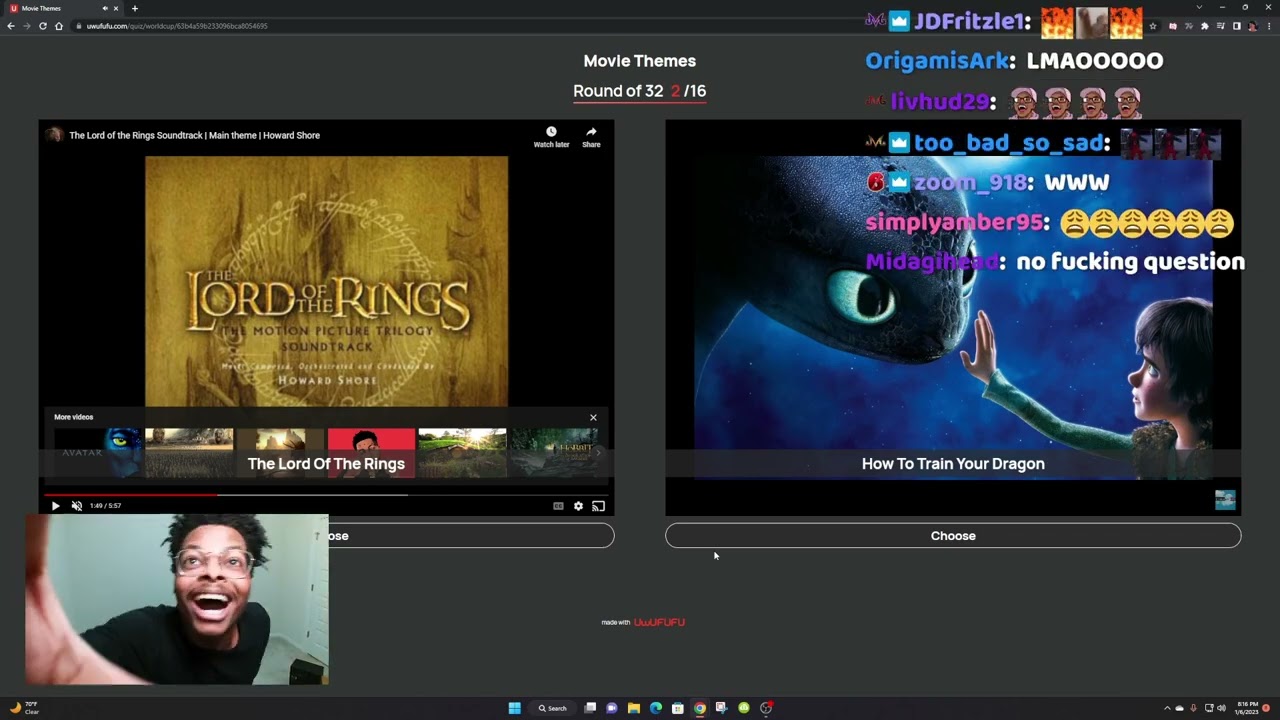Show hidden system tray icons
Screen dimensions: 1280x720
1167,708
